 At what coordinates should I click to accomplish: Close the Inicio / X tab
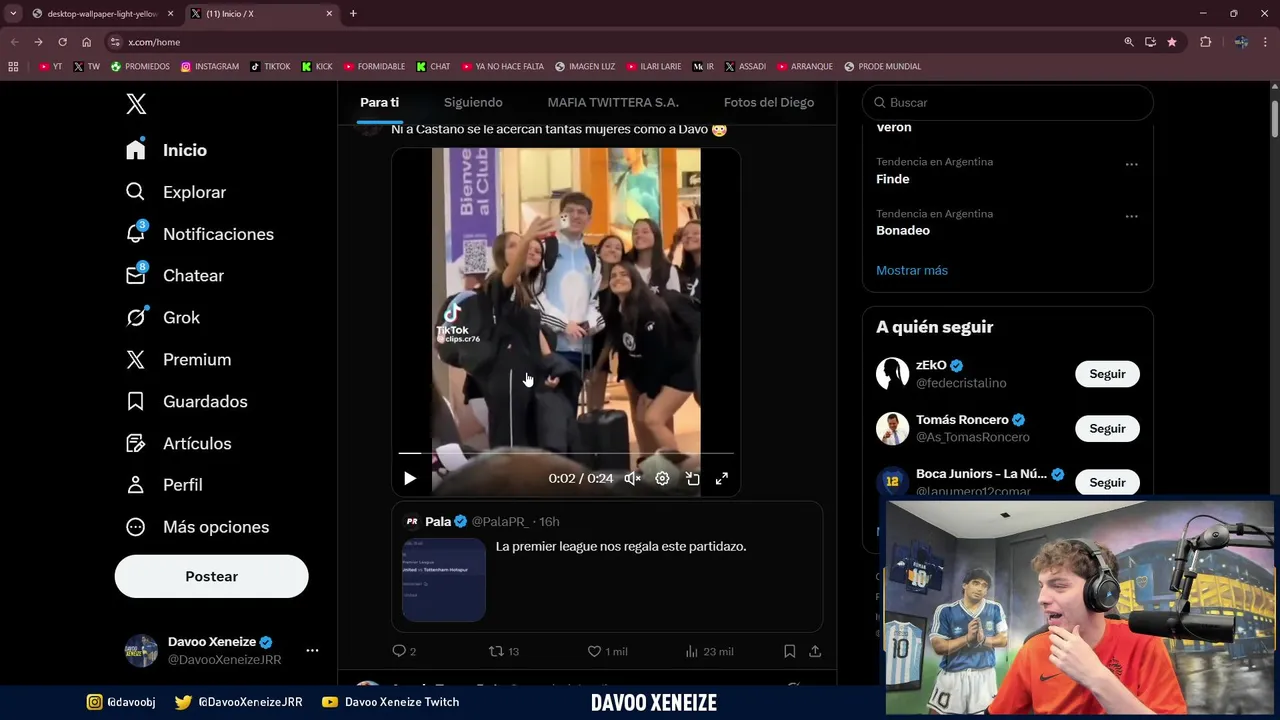[x=329, y=13]
